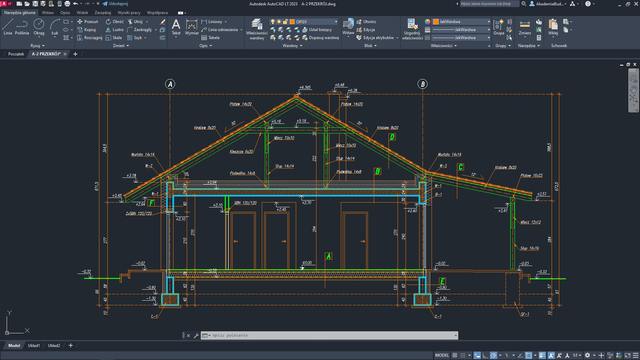
Task: Click the Save icon in quick access toolbar
Action: [x=35, y=4]
